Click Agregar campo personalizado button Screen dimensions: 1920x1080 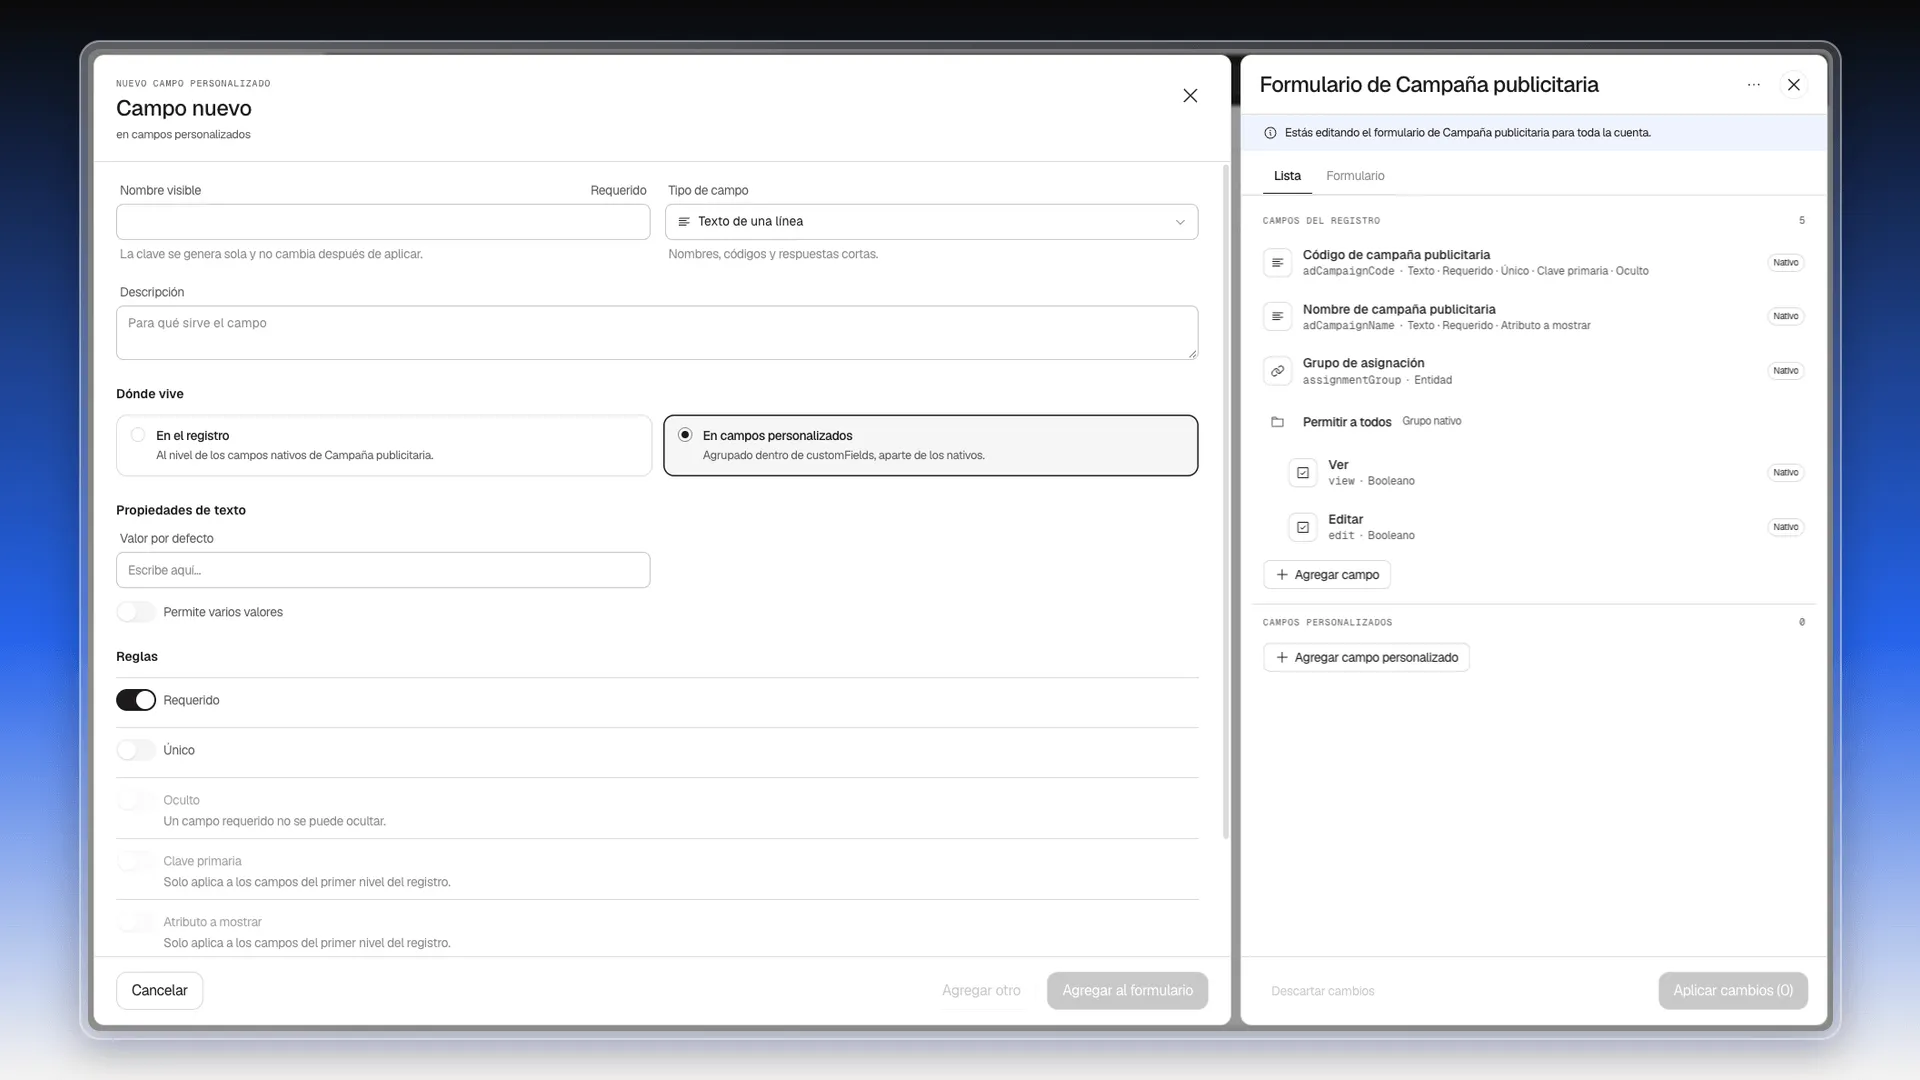click(x=1367, y=658)
